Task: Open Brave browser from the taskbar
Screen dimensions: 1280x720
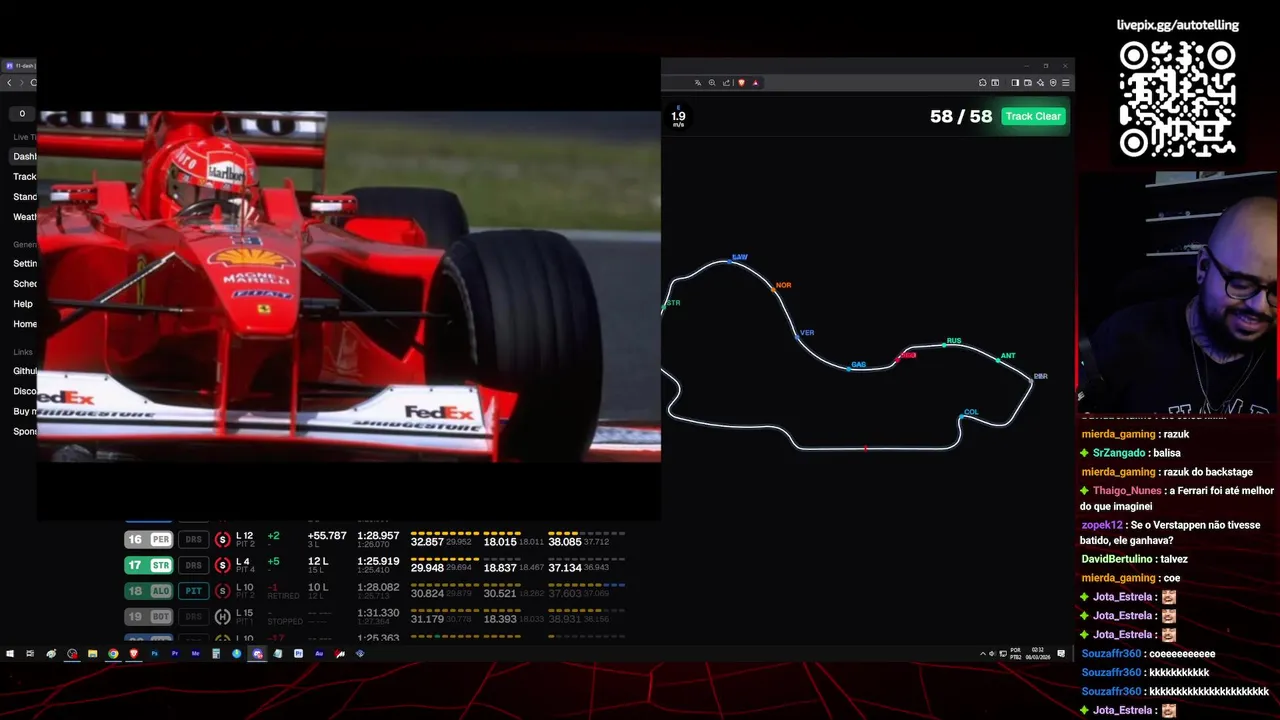Action: (x=134, y=654)
